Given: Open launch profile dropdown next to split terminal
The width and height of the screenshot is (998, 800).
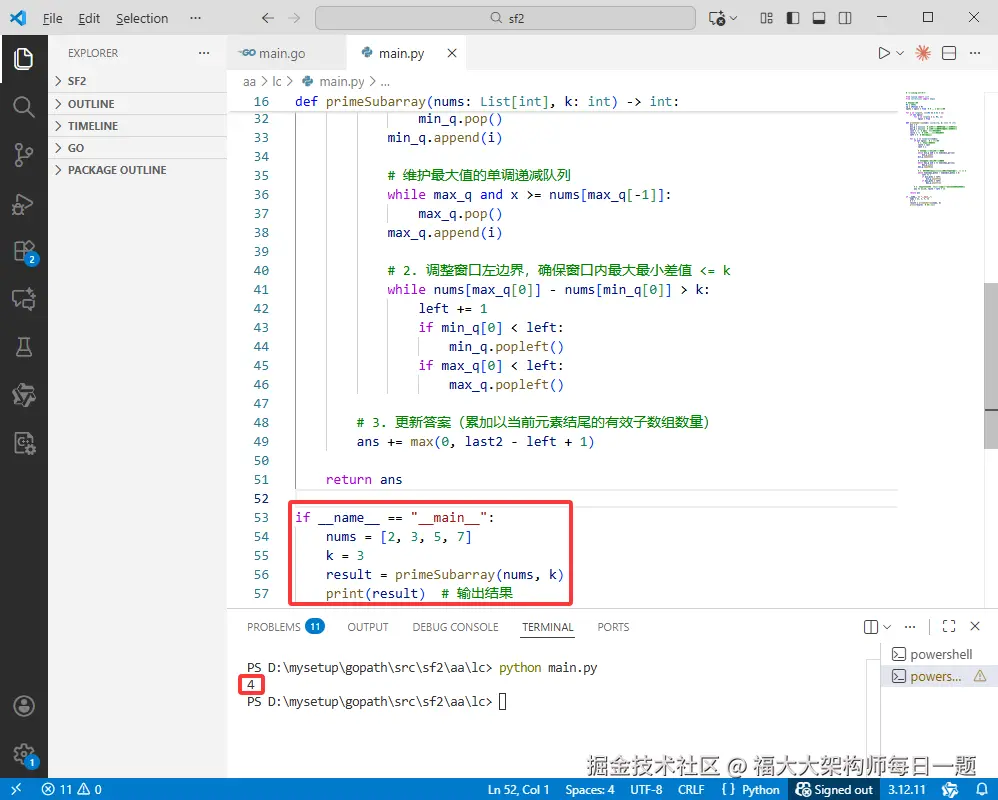Looking at the screenshot, I should pyautogui.click(x=887, y=627).
